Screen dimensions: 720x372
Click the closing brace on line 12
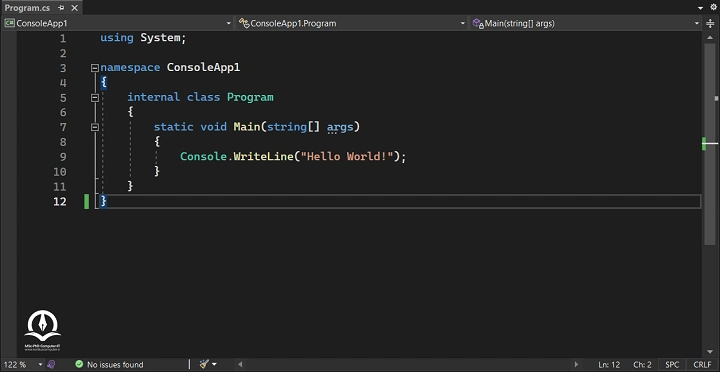(103, 201)
